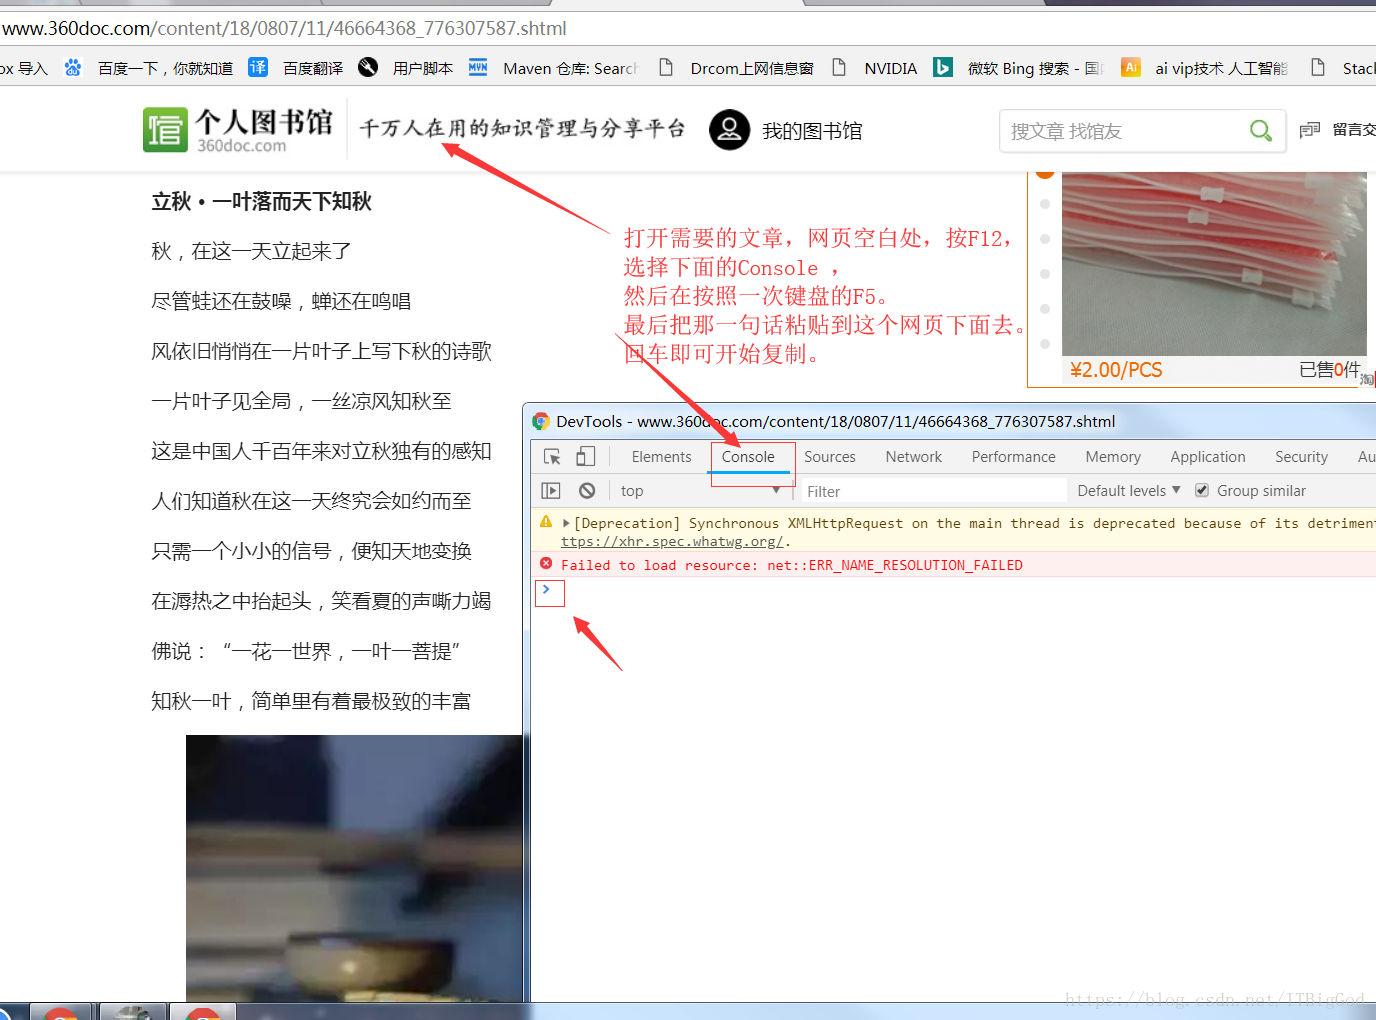Click the 留言交流 message icon
This screenshot has width=1376, height=1020.
tap(1310, 130)
